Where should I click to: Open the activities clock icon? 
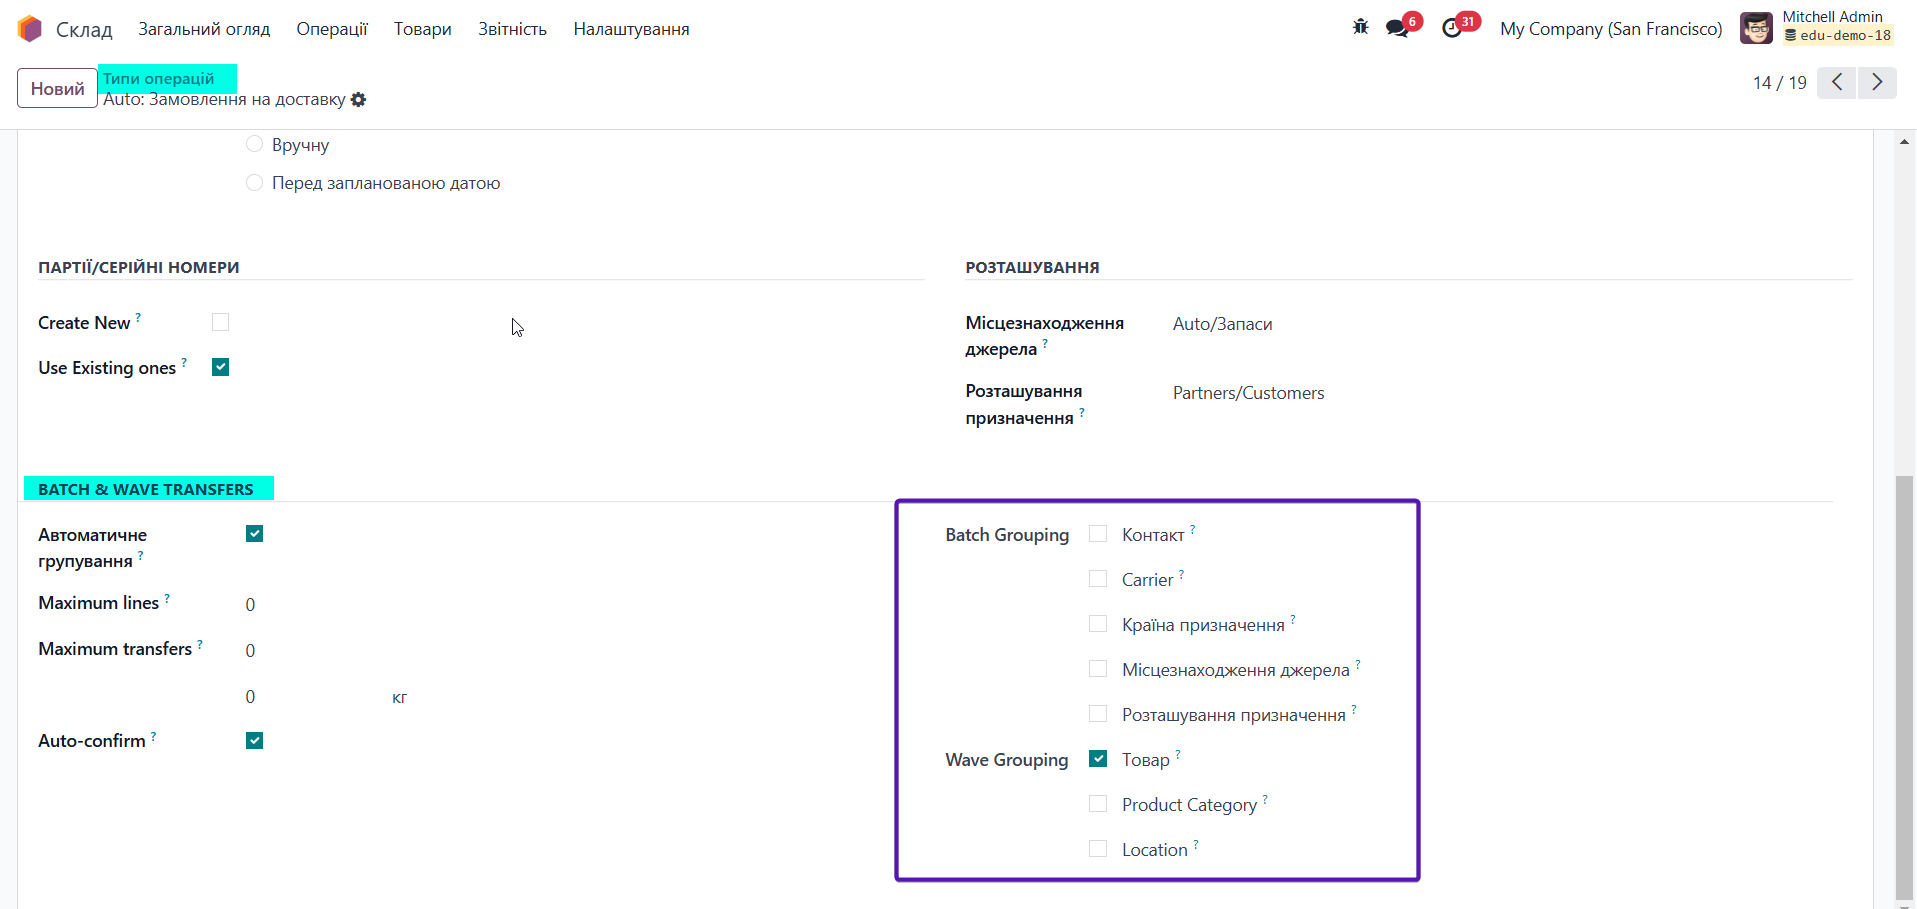pyautogui.click(x=1452, y=28)
